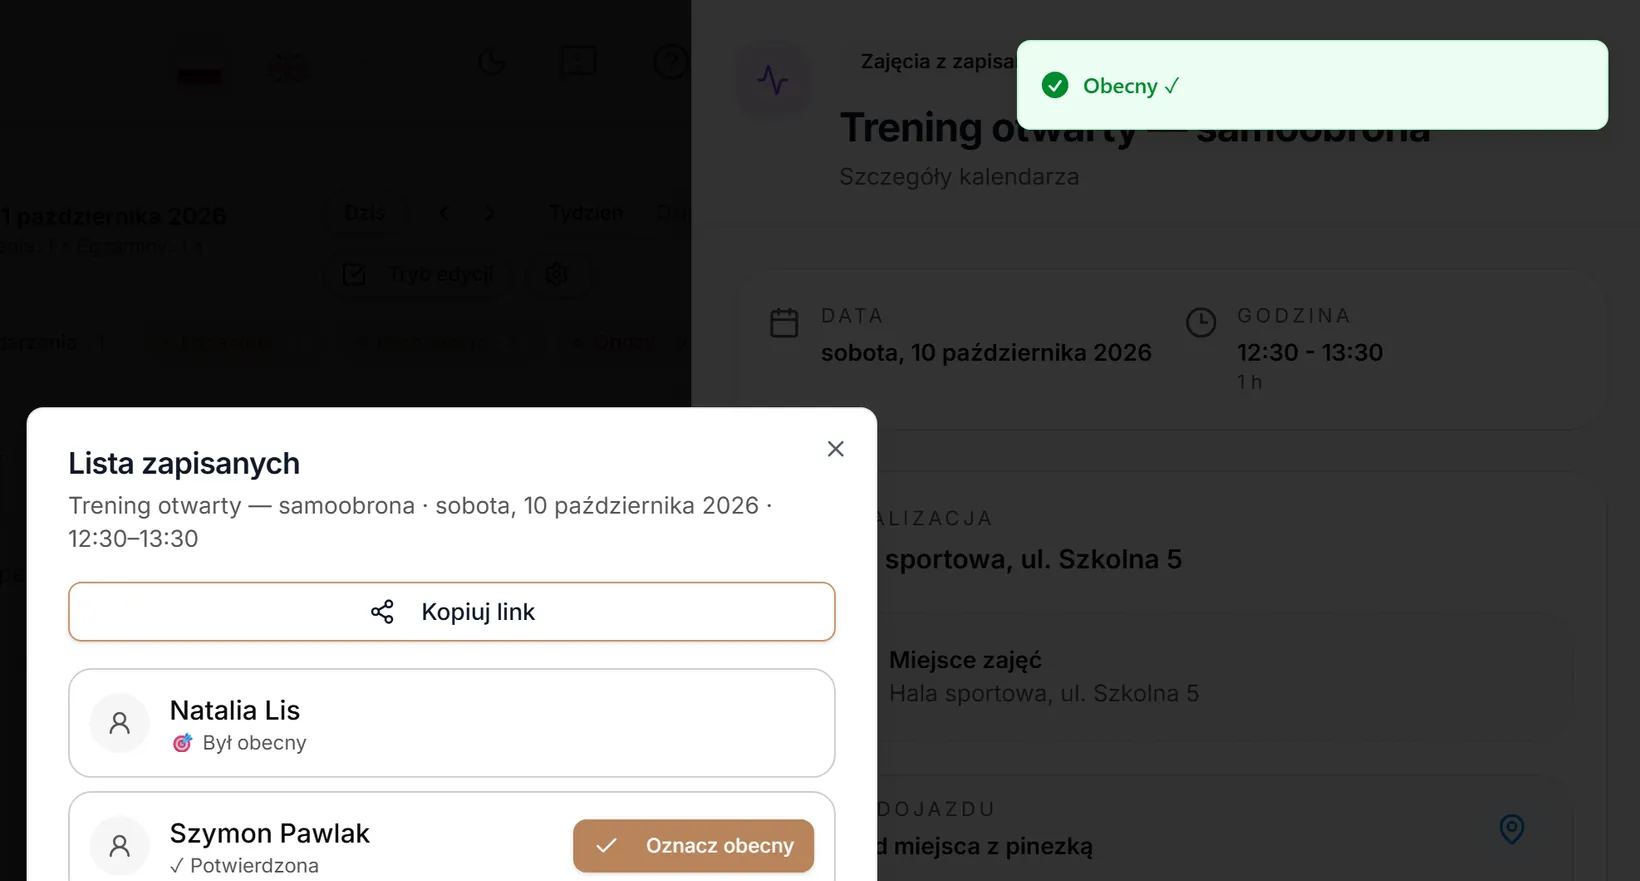Select the British flag language

[x=290, y=68]
